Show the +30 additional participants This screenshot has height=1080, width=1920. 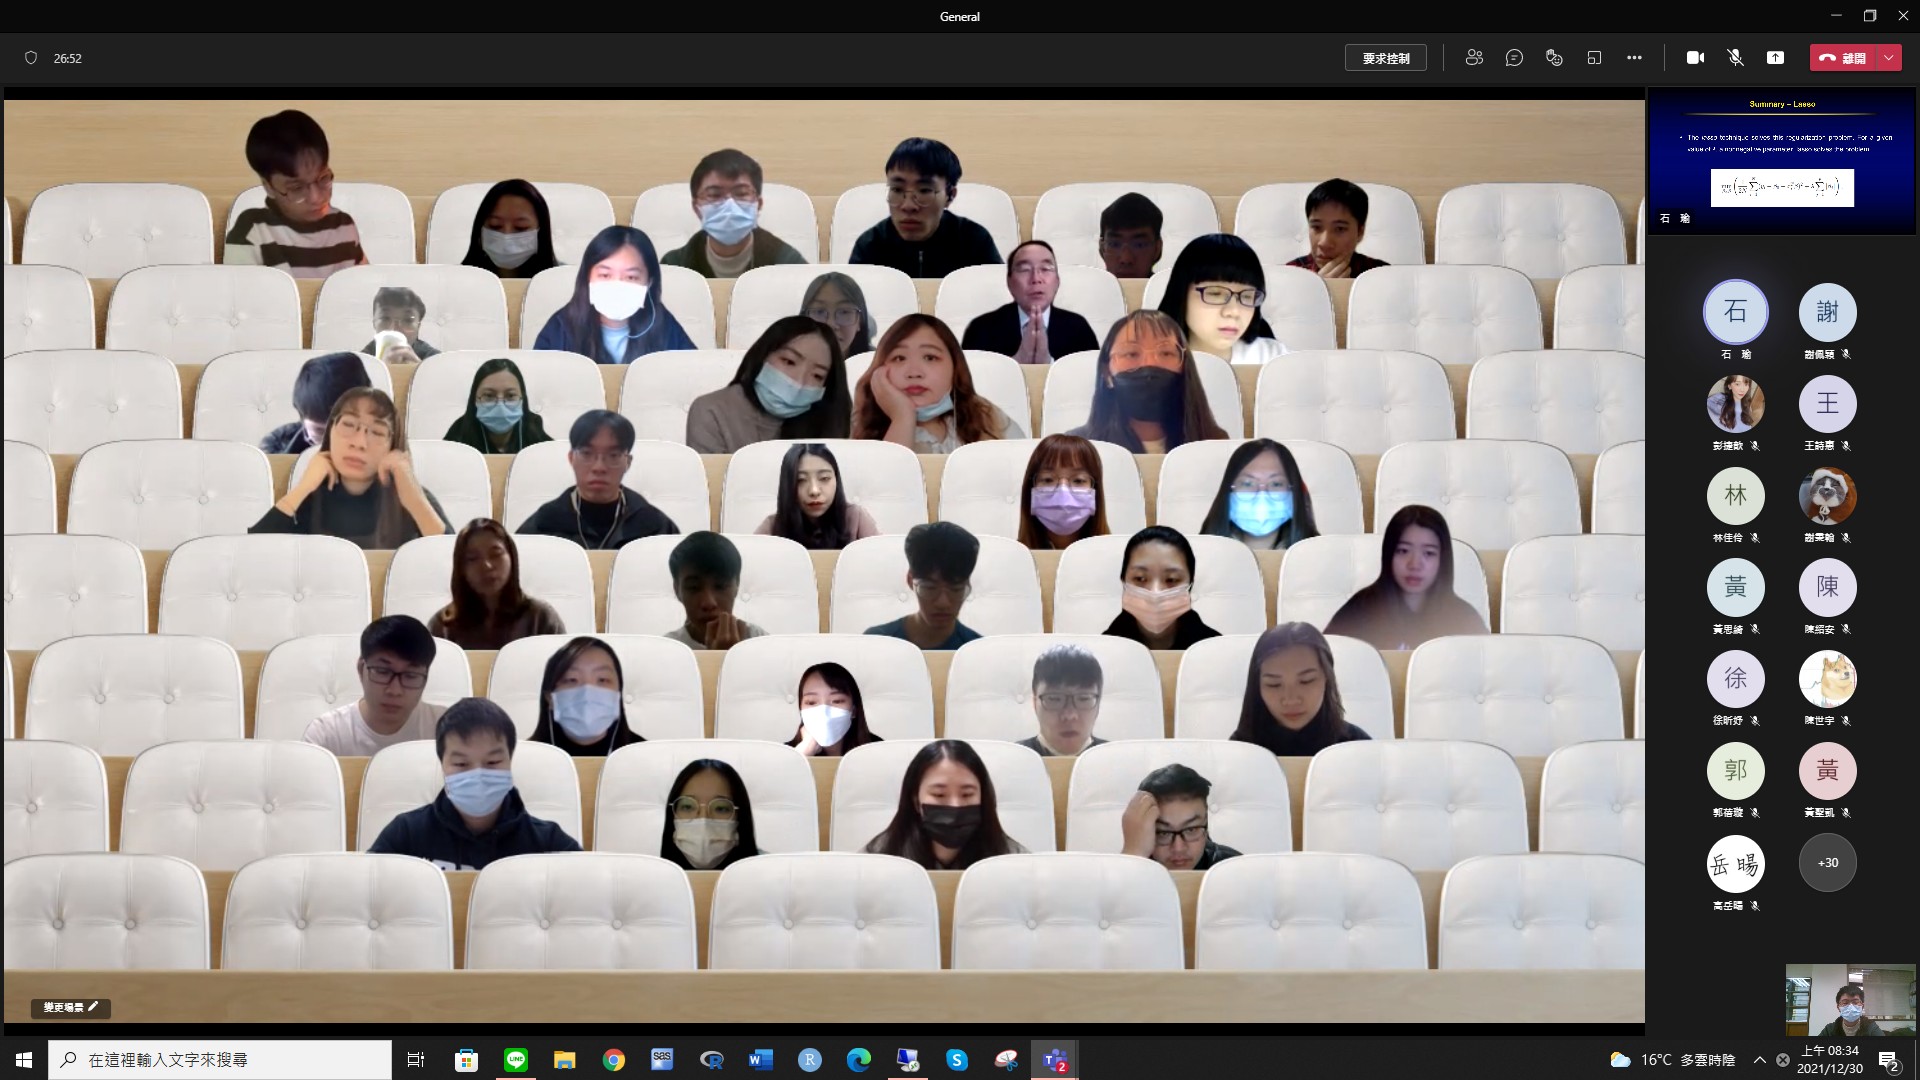point(1827,863)
